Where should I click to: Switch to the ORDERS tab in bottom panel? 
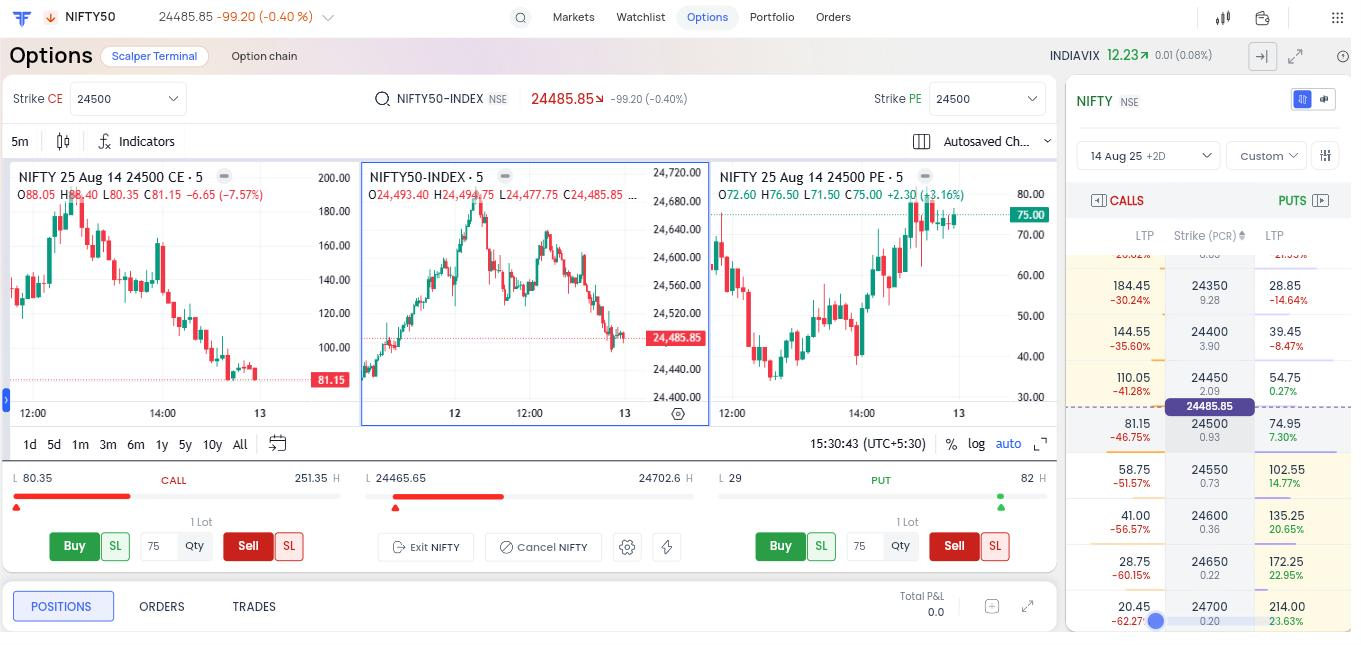(x=161, y=606)
